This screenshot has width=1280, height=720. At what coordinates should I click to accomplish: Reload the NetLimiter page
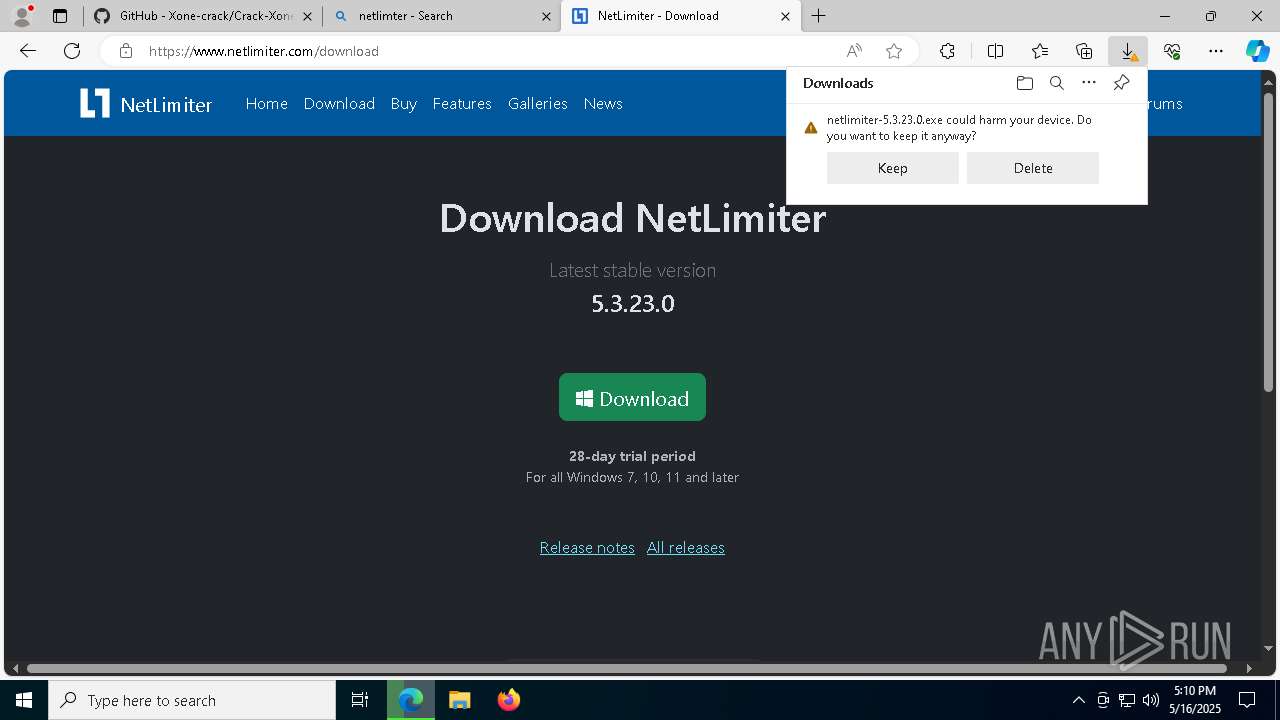[x=72, y=51]
